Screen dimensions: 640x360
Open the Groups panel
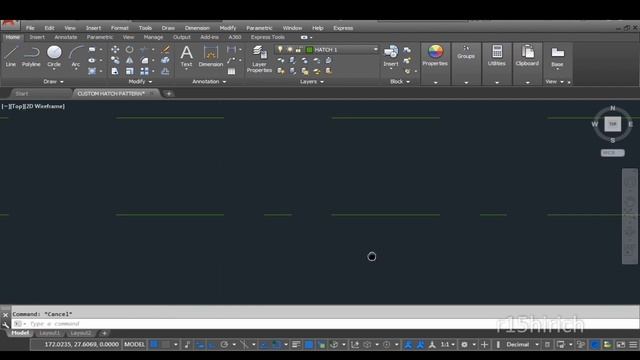[466, 53]
